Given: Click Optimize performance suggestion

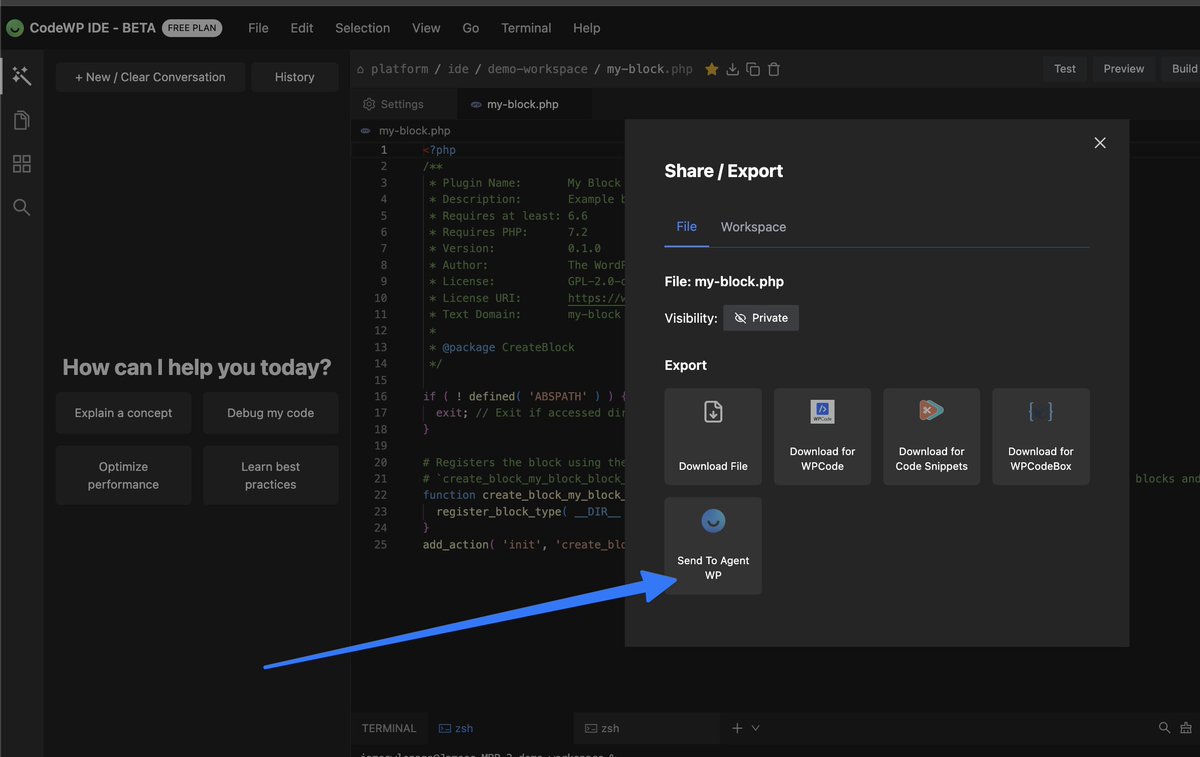Looking at the screenshot, I should (123, 475).
